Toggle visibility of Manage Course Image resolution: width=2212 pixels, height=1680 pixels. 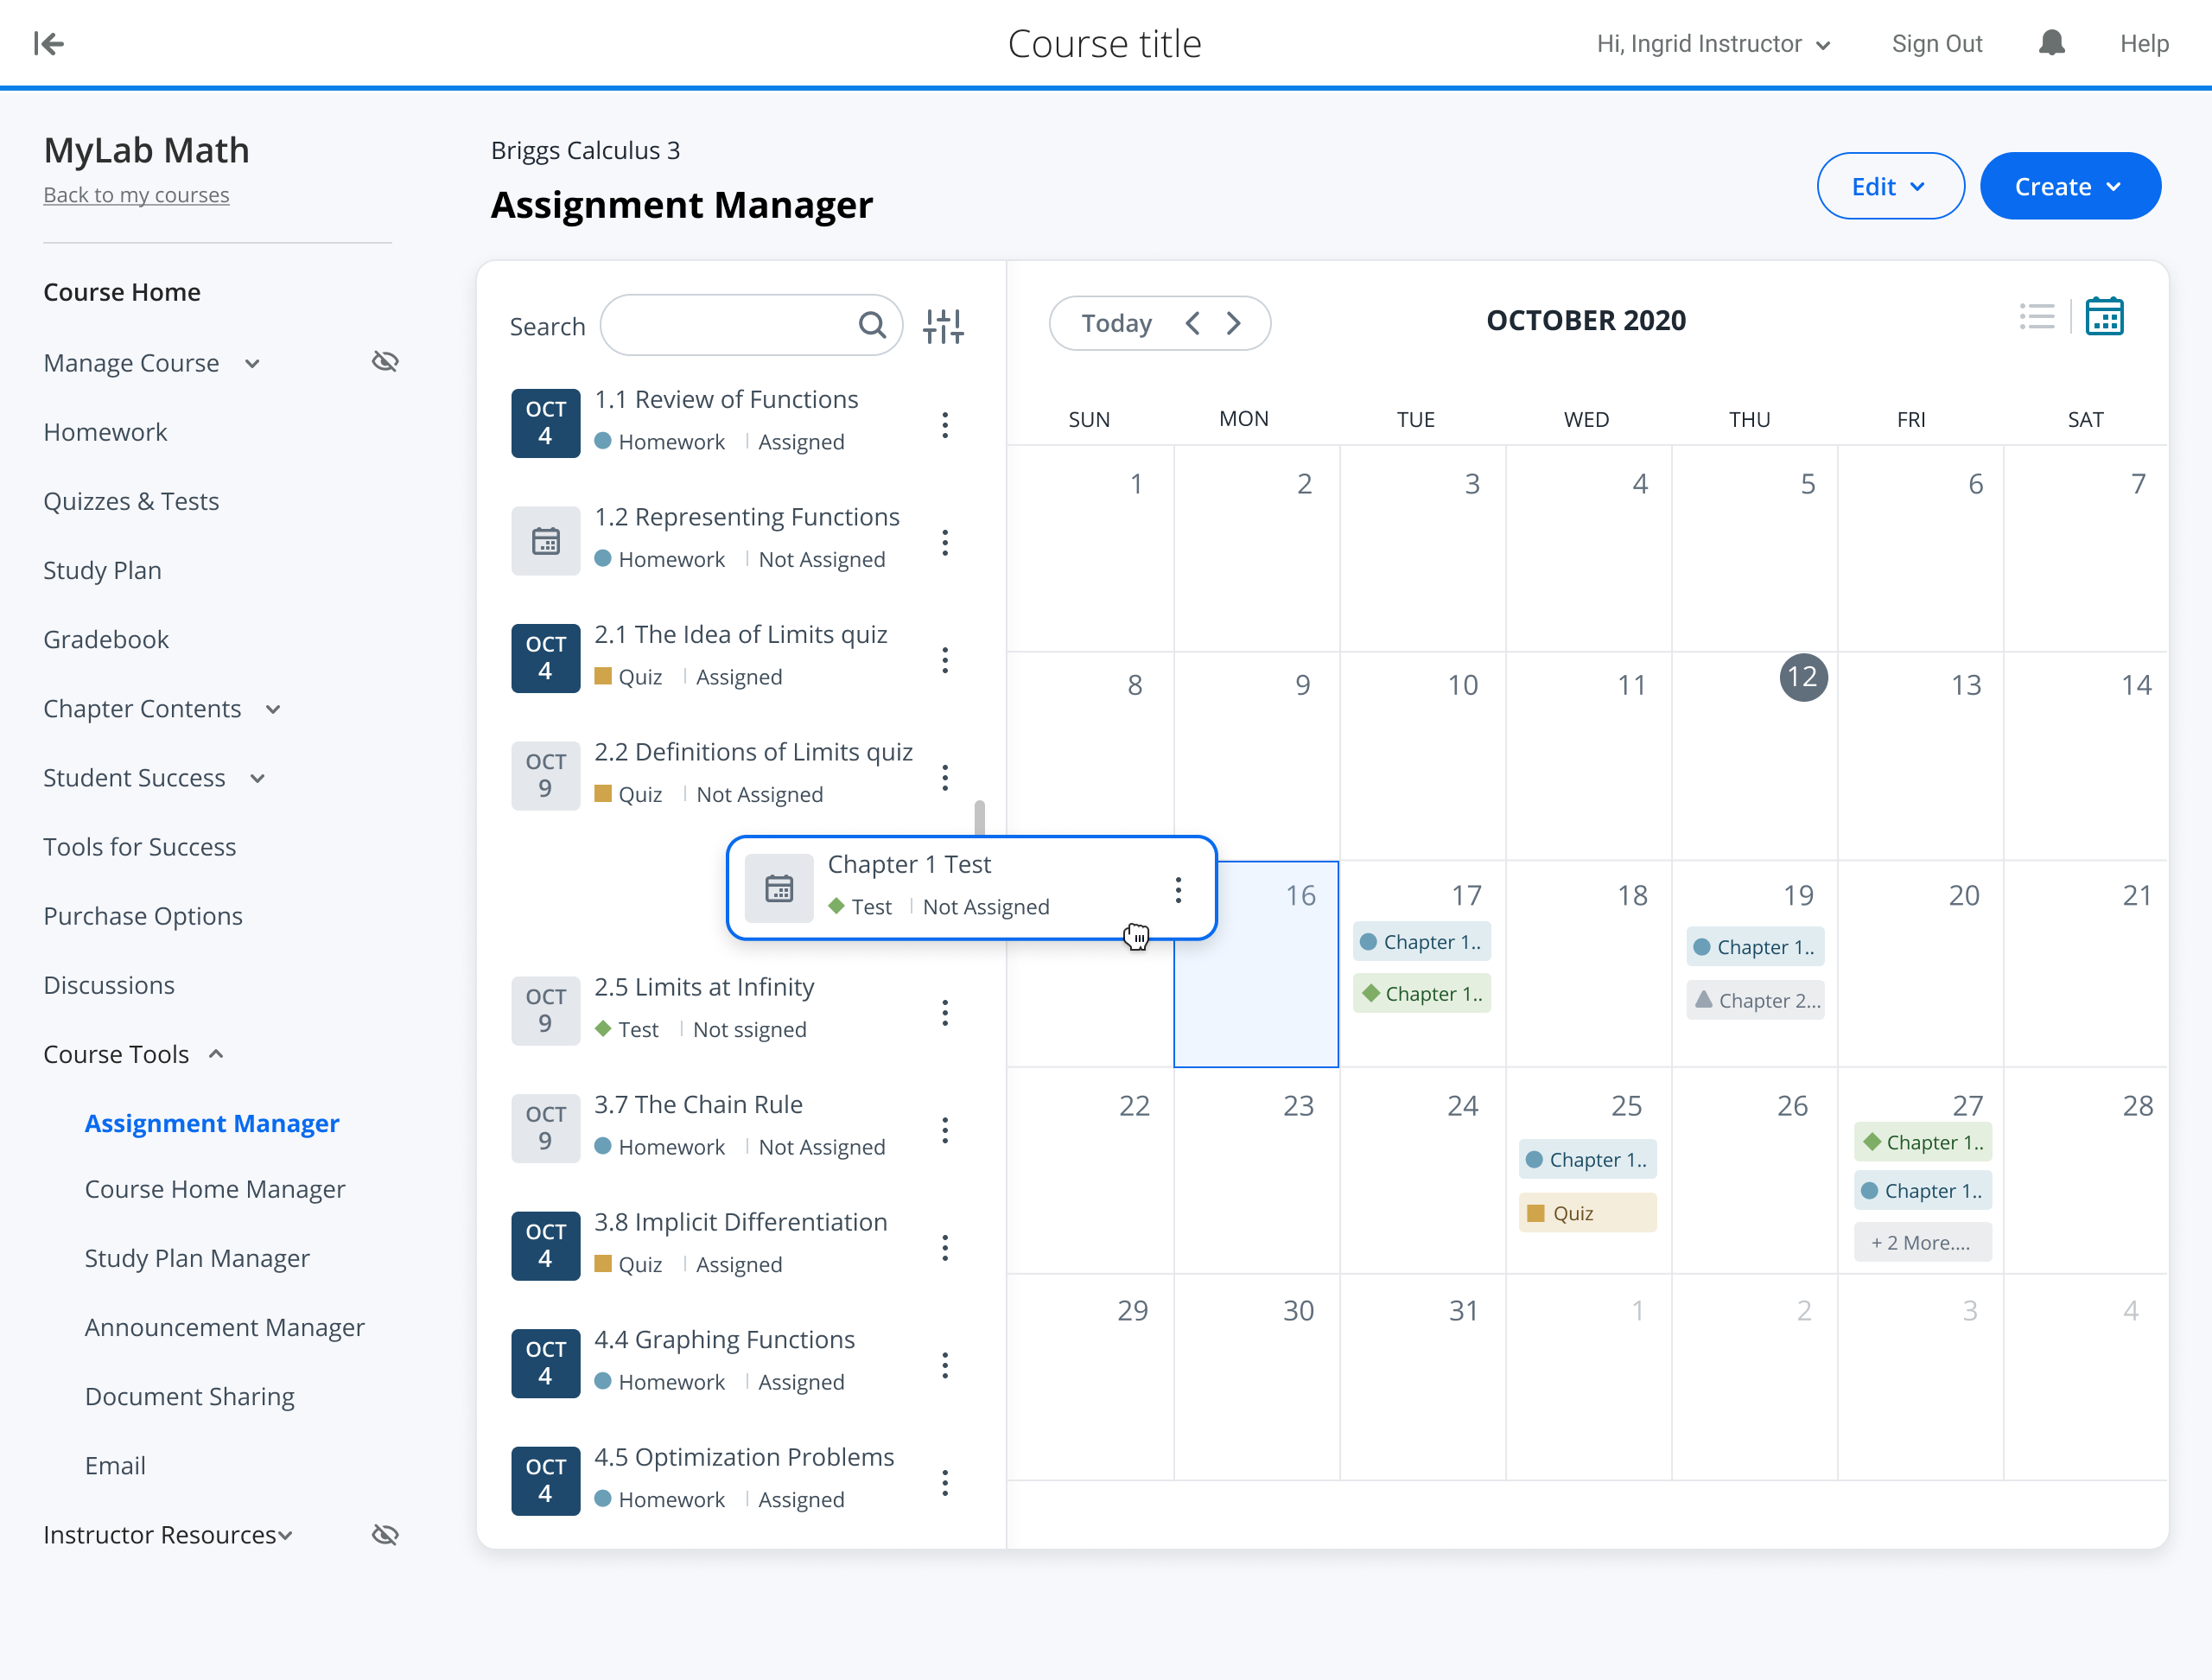click(385, 362)
